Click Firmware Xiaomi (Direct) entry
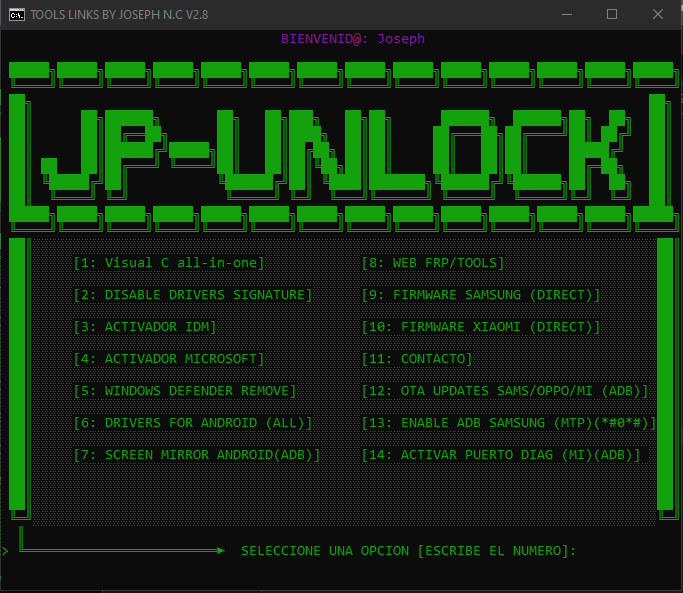The height and width of the screenshot is (593, 683). pyautogui.click(x=481, y=327)
